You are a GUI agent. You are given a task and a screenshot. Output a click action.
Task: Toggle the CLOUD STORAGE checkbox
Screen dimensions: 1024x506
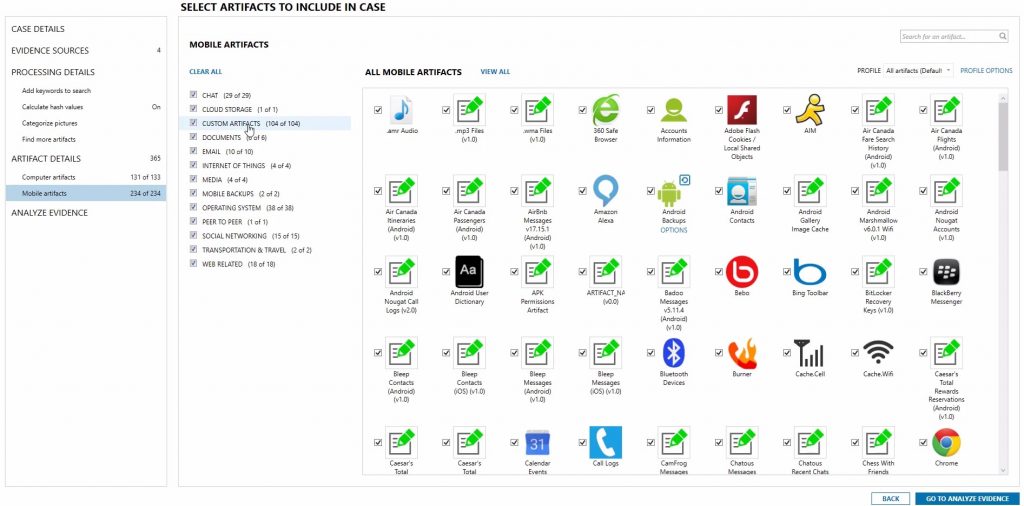tap(193, 109)
